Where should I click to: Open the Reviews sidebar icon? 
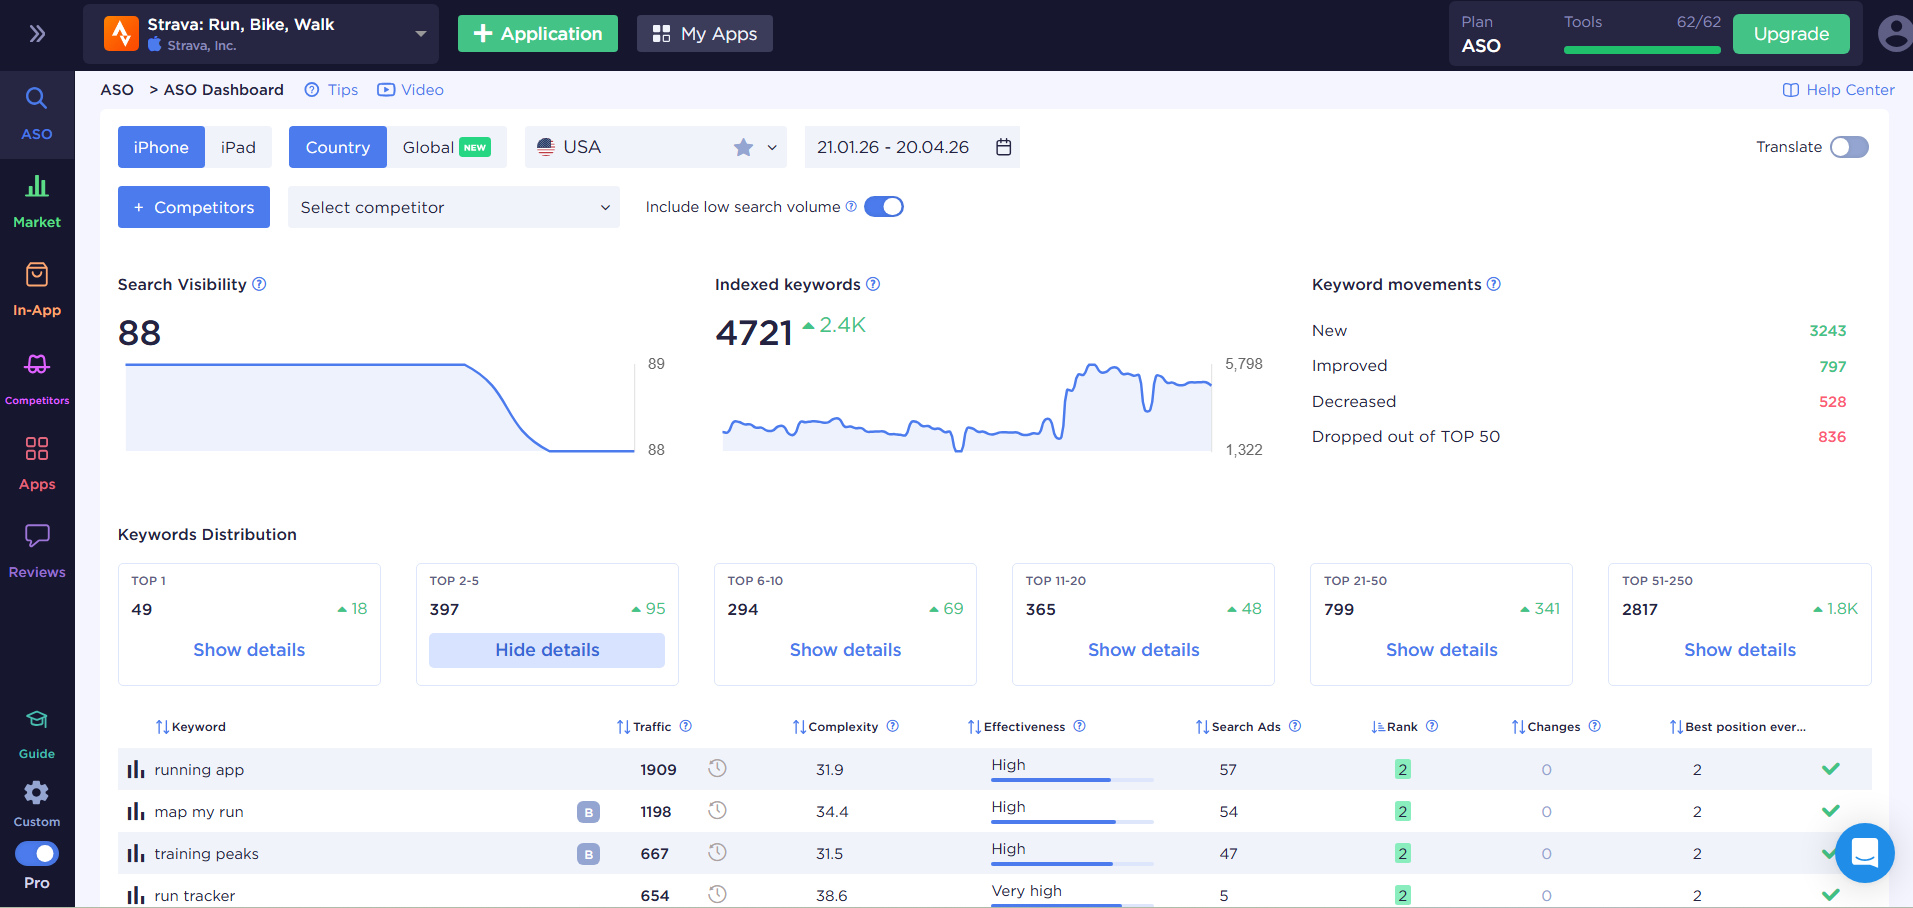pyautogui.click(x=37, y=550)
